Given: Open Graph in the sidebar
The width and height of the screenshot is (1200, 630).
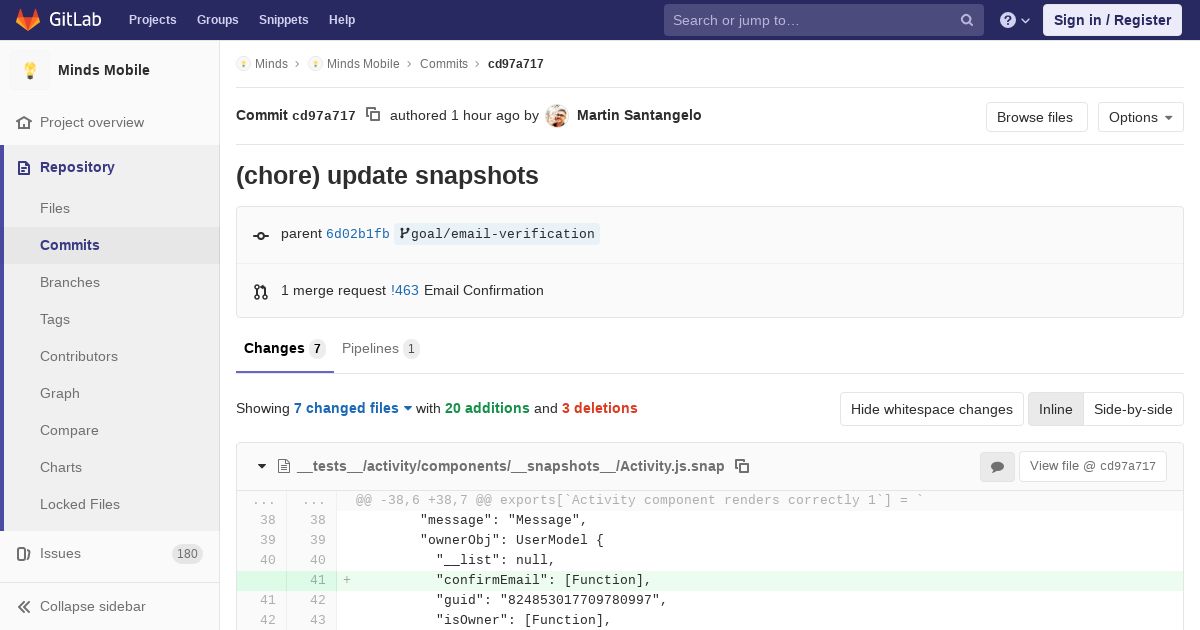Looking at the screenshot, I should pos(60,393).
